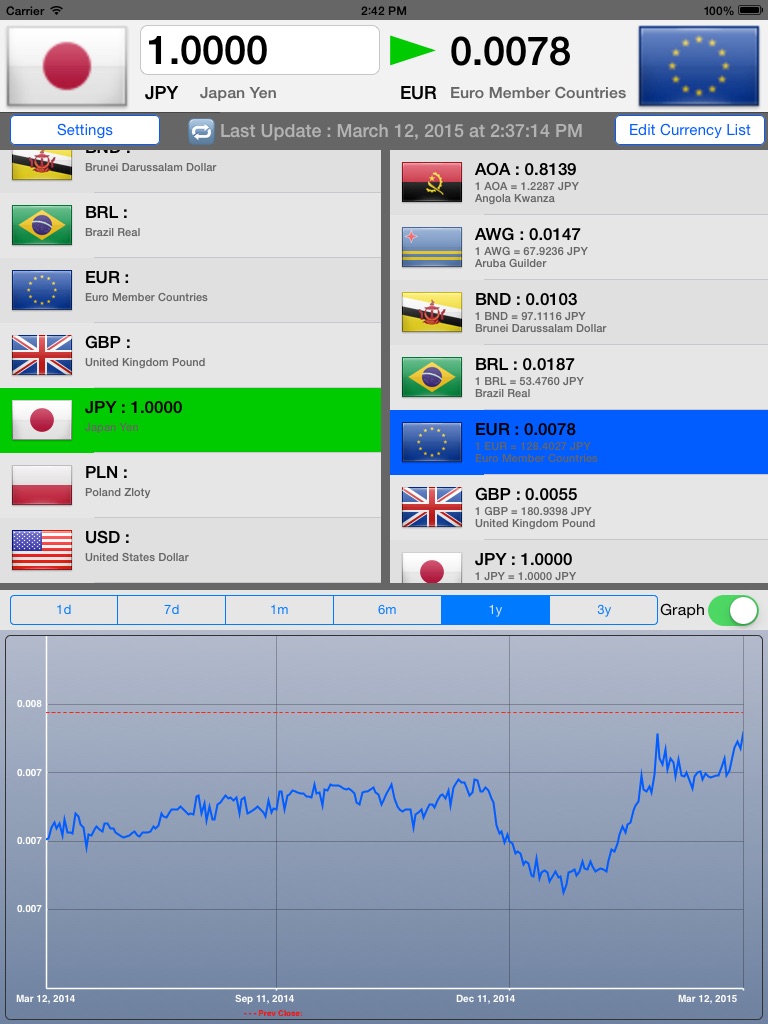This screenshot has width=768, height=1024.
Task: Tap UK flag in left currency list
Action: [x=42, y=355]
